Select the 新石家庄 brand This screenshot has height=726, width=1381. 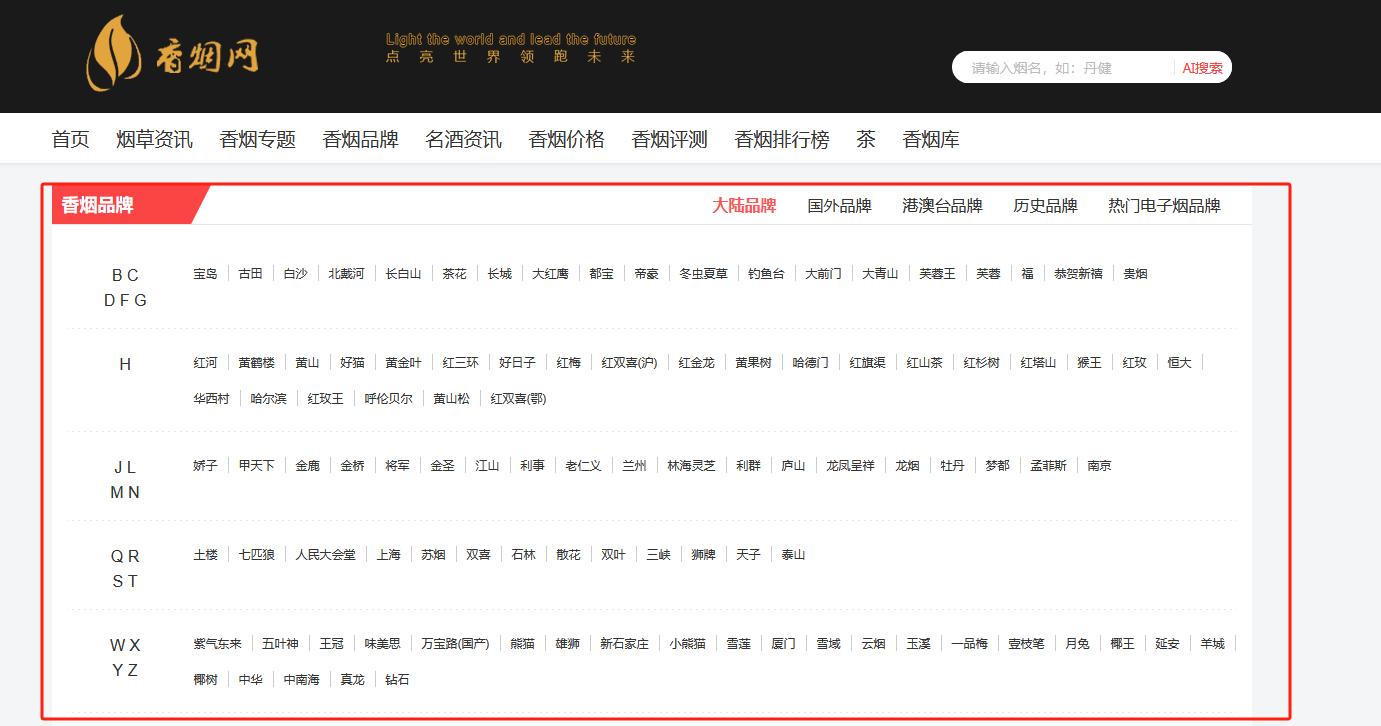pyautogui.click(x=624, y=643)
